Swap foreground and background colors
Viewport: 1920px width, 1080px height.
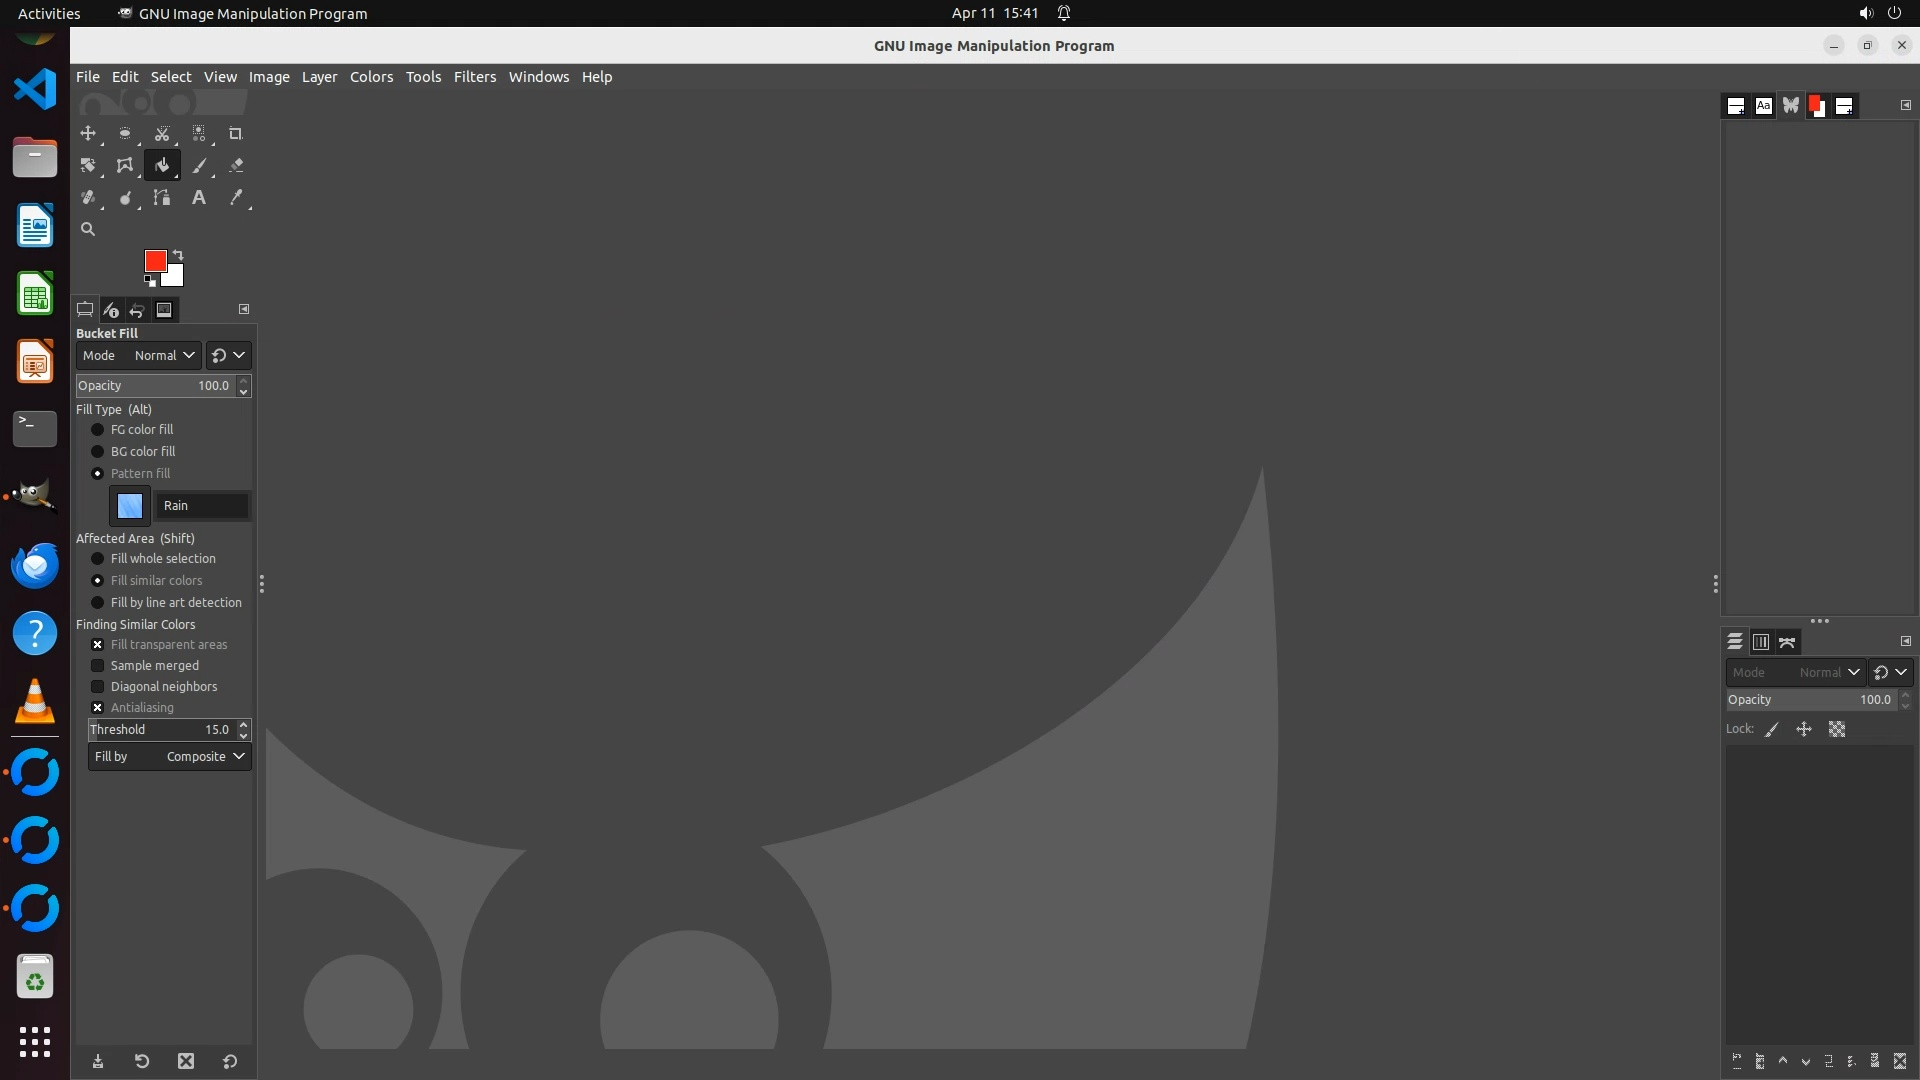pyautogui.click(x=178, y=254)
